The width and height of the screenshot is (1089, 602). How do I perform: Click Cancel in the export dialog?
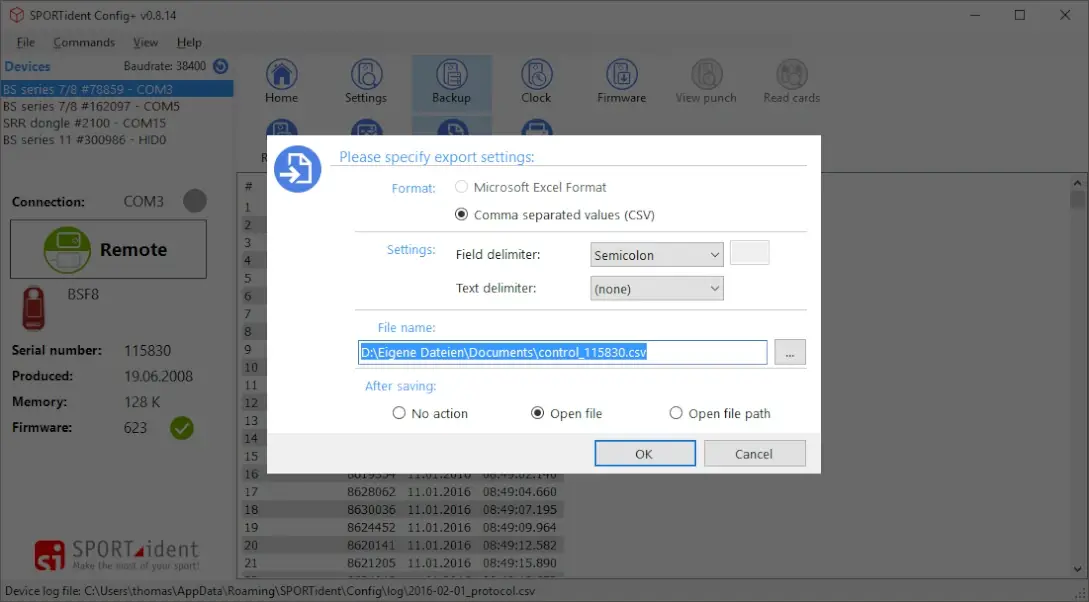[x=754, y=454]
